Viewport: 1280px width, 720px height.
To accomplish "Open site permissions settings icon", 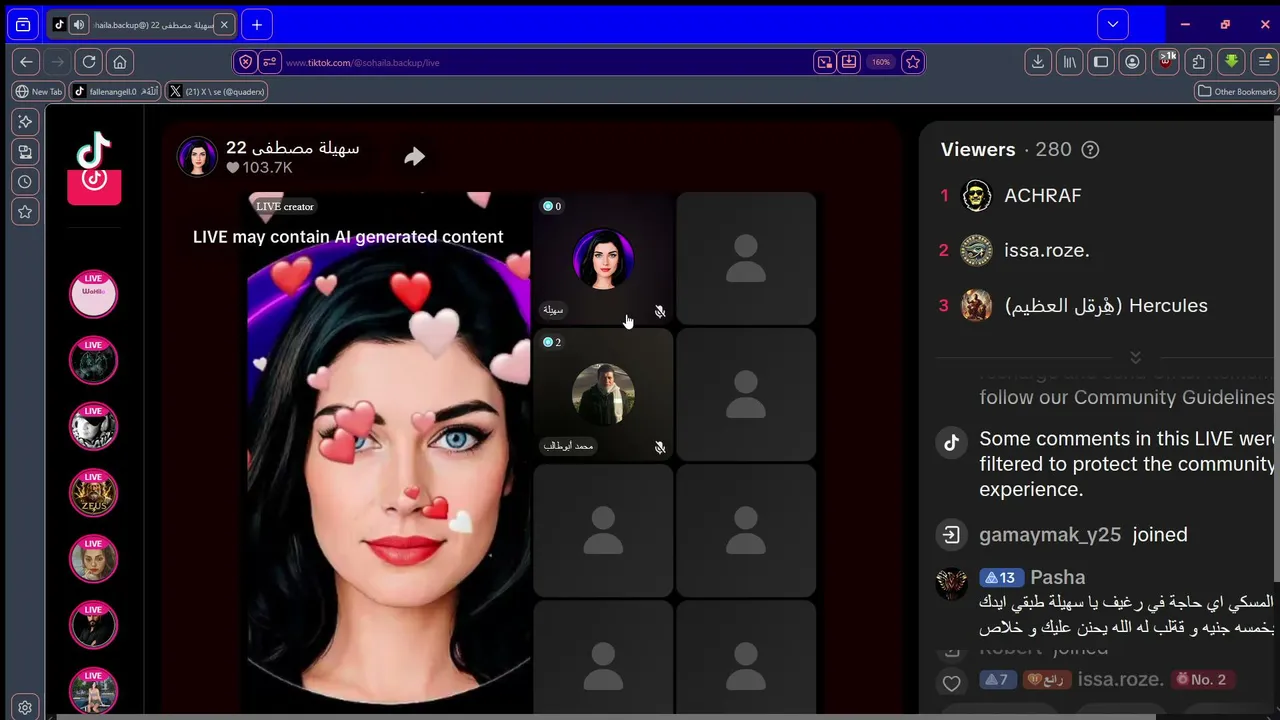I will [x=270, y=62].
